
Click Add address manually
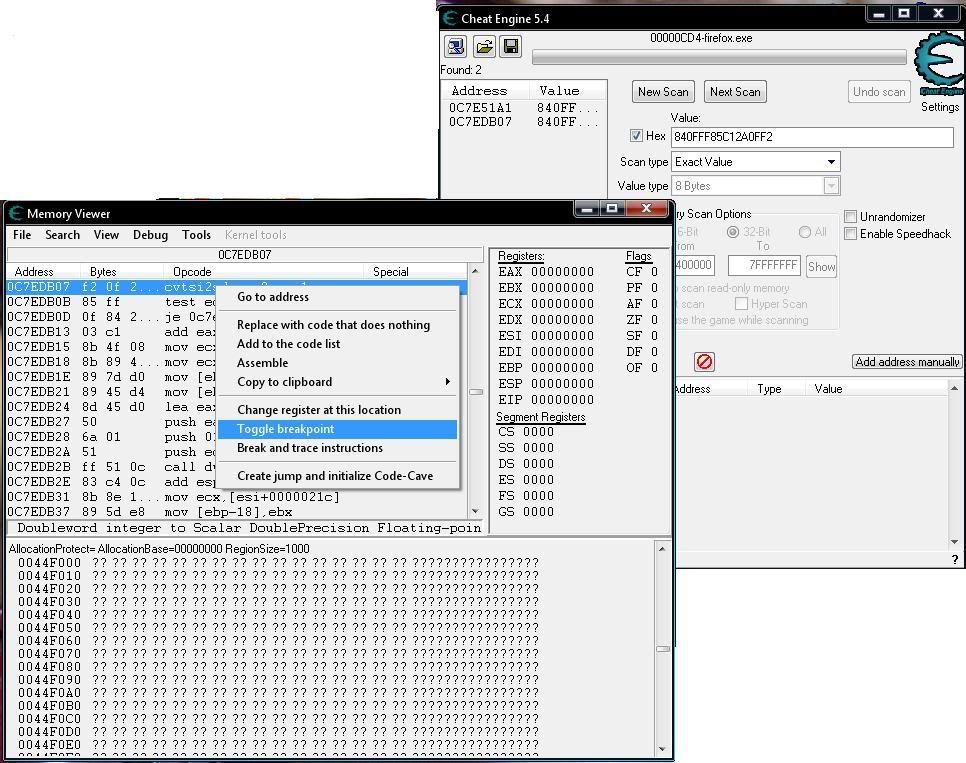[907, 362]
